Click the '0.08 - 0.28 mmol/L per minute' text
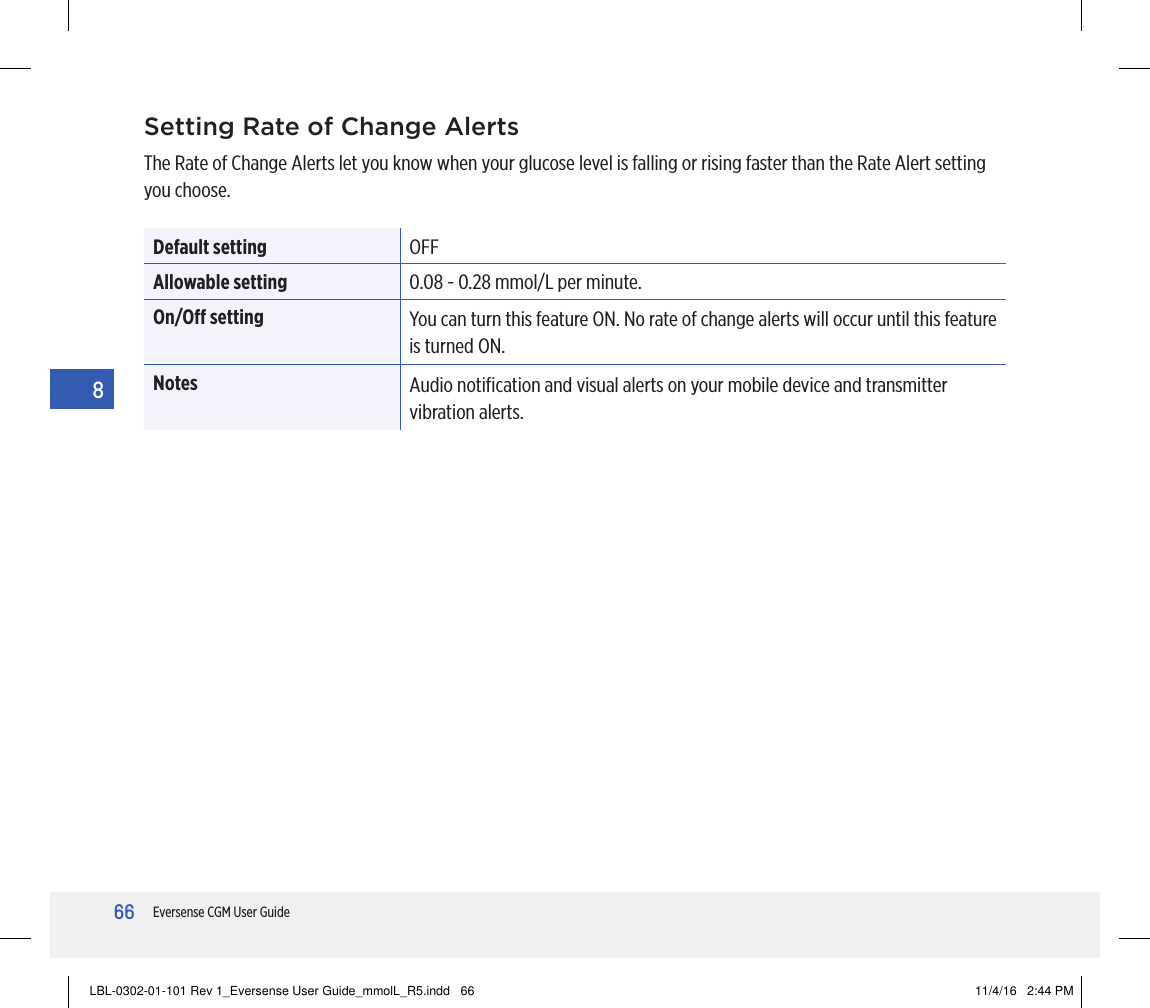 click(x=525, y=281)
